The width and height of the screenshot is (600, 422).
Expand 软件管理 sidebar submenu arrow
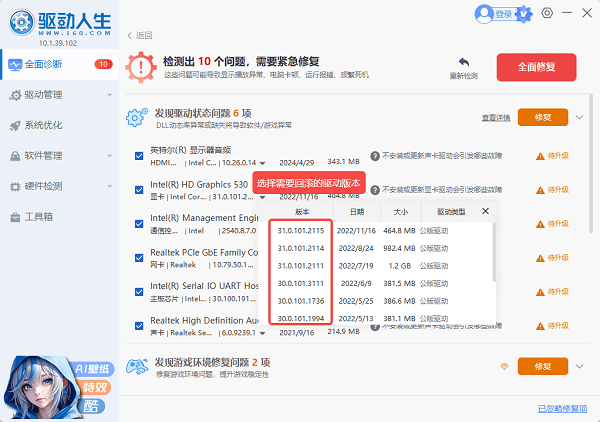click(110, 156)
